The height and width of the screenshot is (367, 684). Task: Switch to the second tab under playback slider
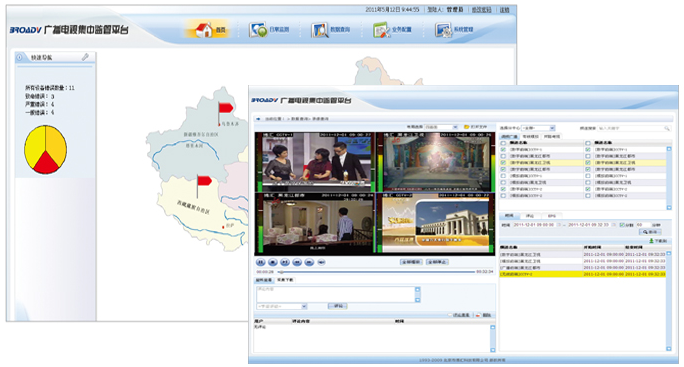point(285,280)
